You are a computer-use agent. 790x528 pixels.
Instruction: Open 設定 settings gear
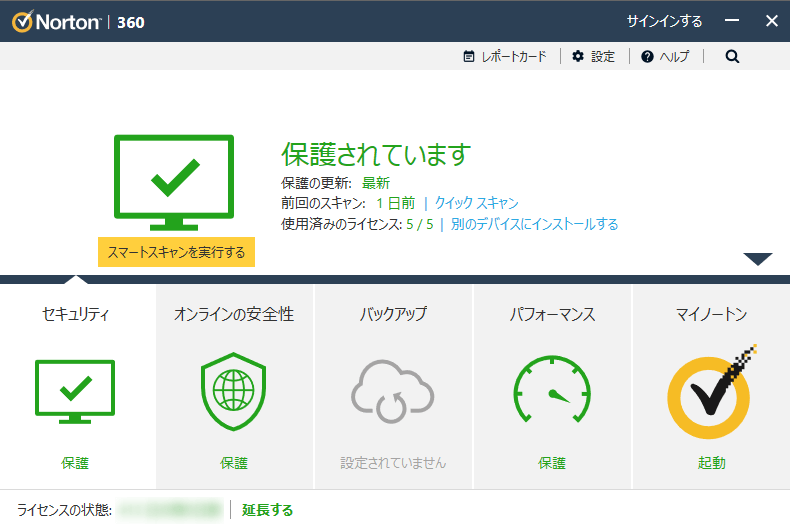pyautogui.click(x=594, y=56)
